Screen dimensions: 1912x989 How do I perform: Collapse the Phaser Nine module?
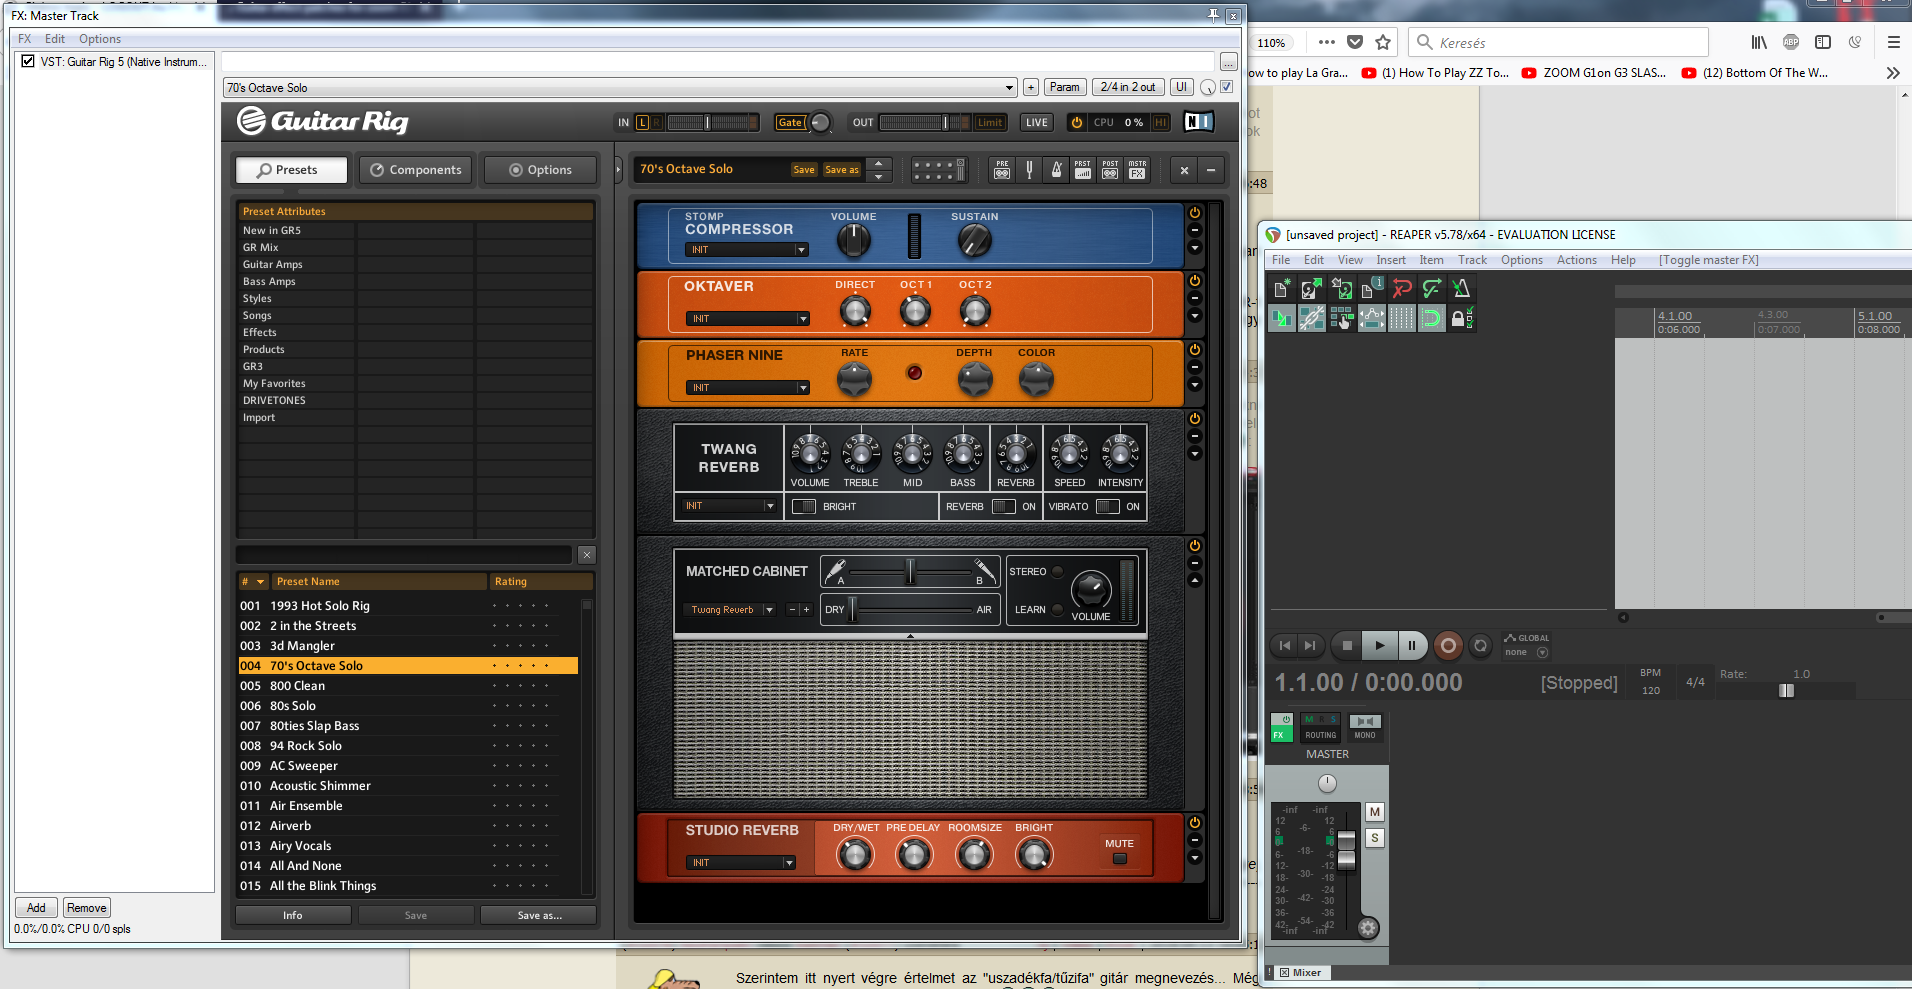1195,368
